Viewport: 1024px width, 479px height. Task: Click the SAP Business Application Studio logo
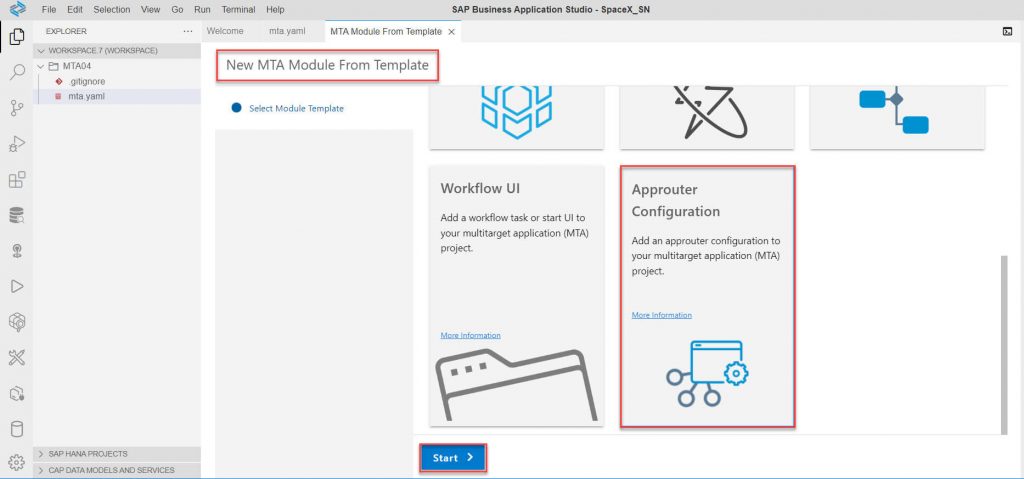click(x=18, y=9)
